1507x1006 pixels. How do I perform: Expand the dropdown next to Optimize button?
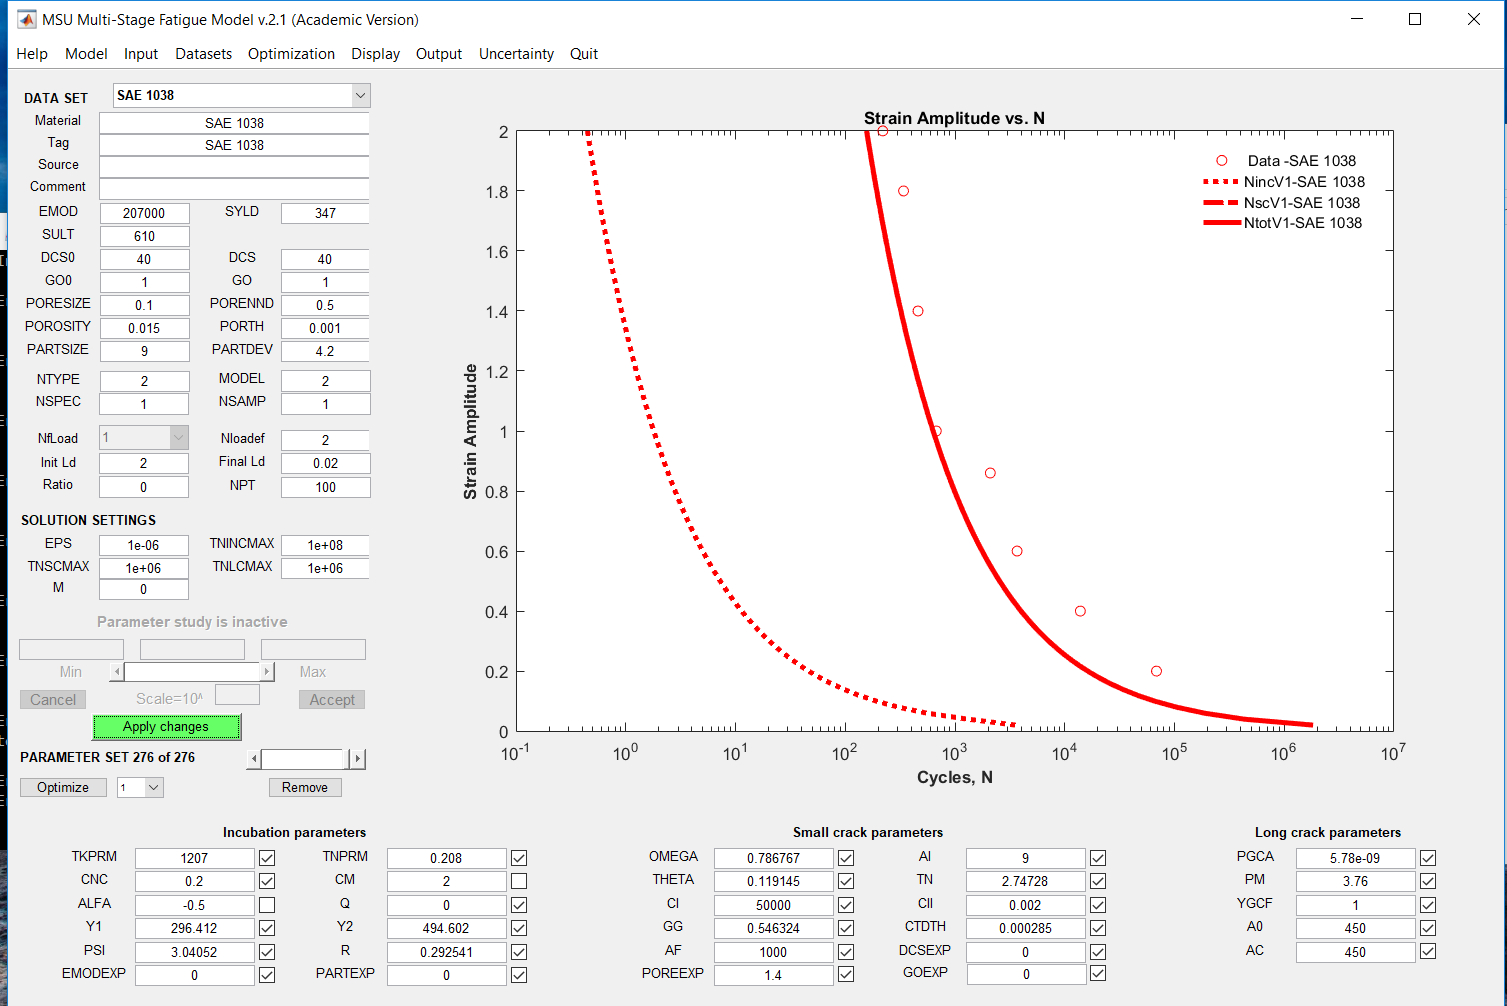[x=153, y=788]
